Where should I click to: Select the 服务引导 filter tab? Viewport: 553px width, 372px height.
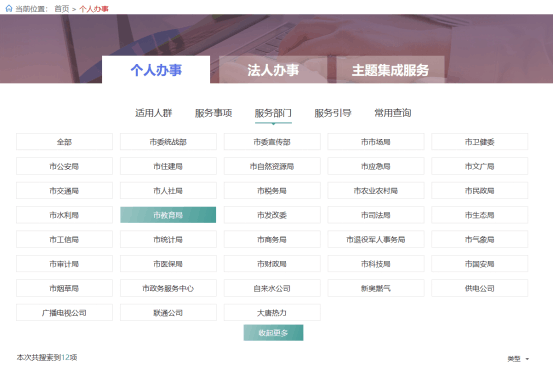click(333, 113)
